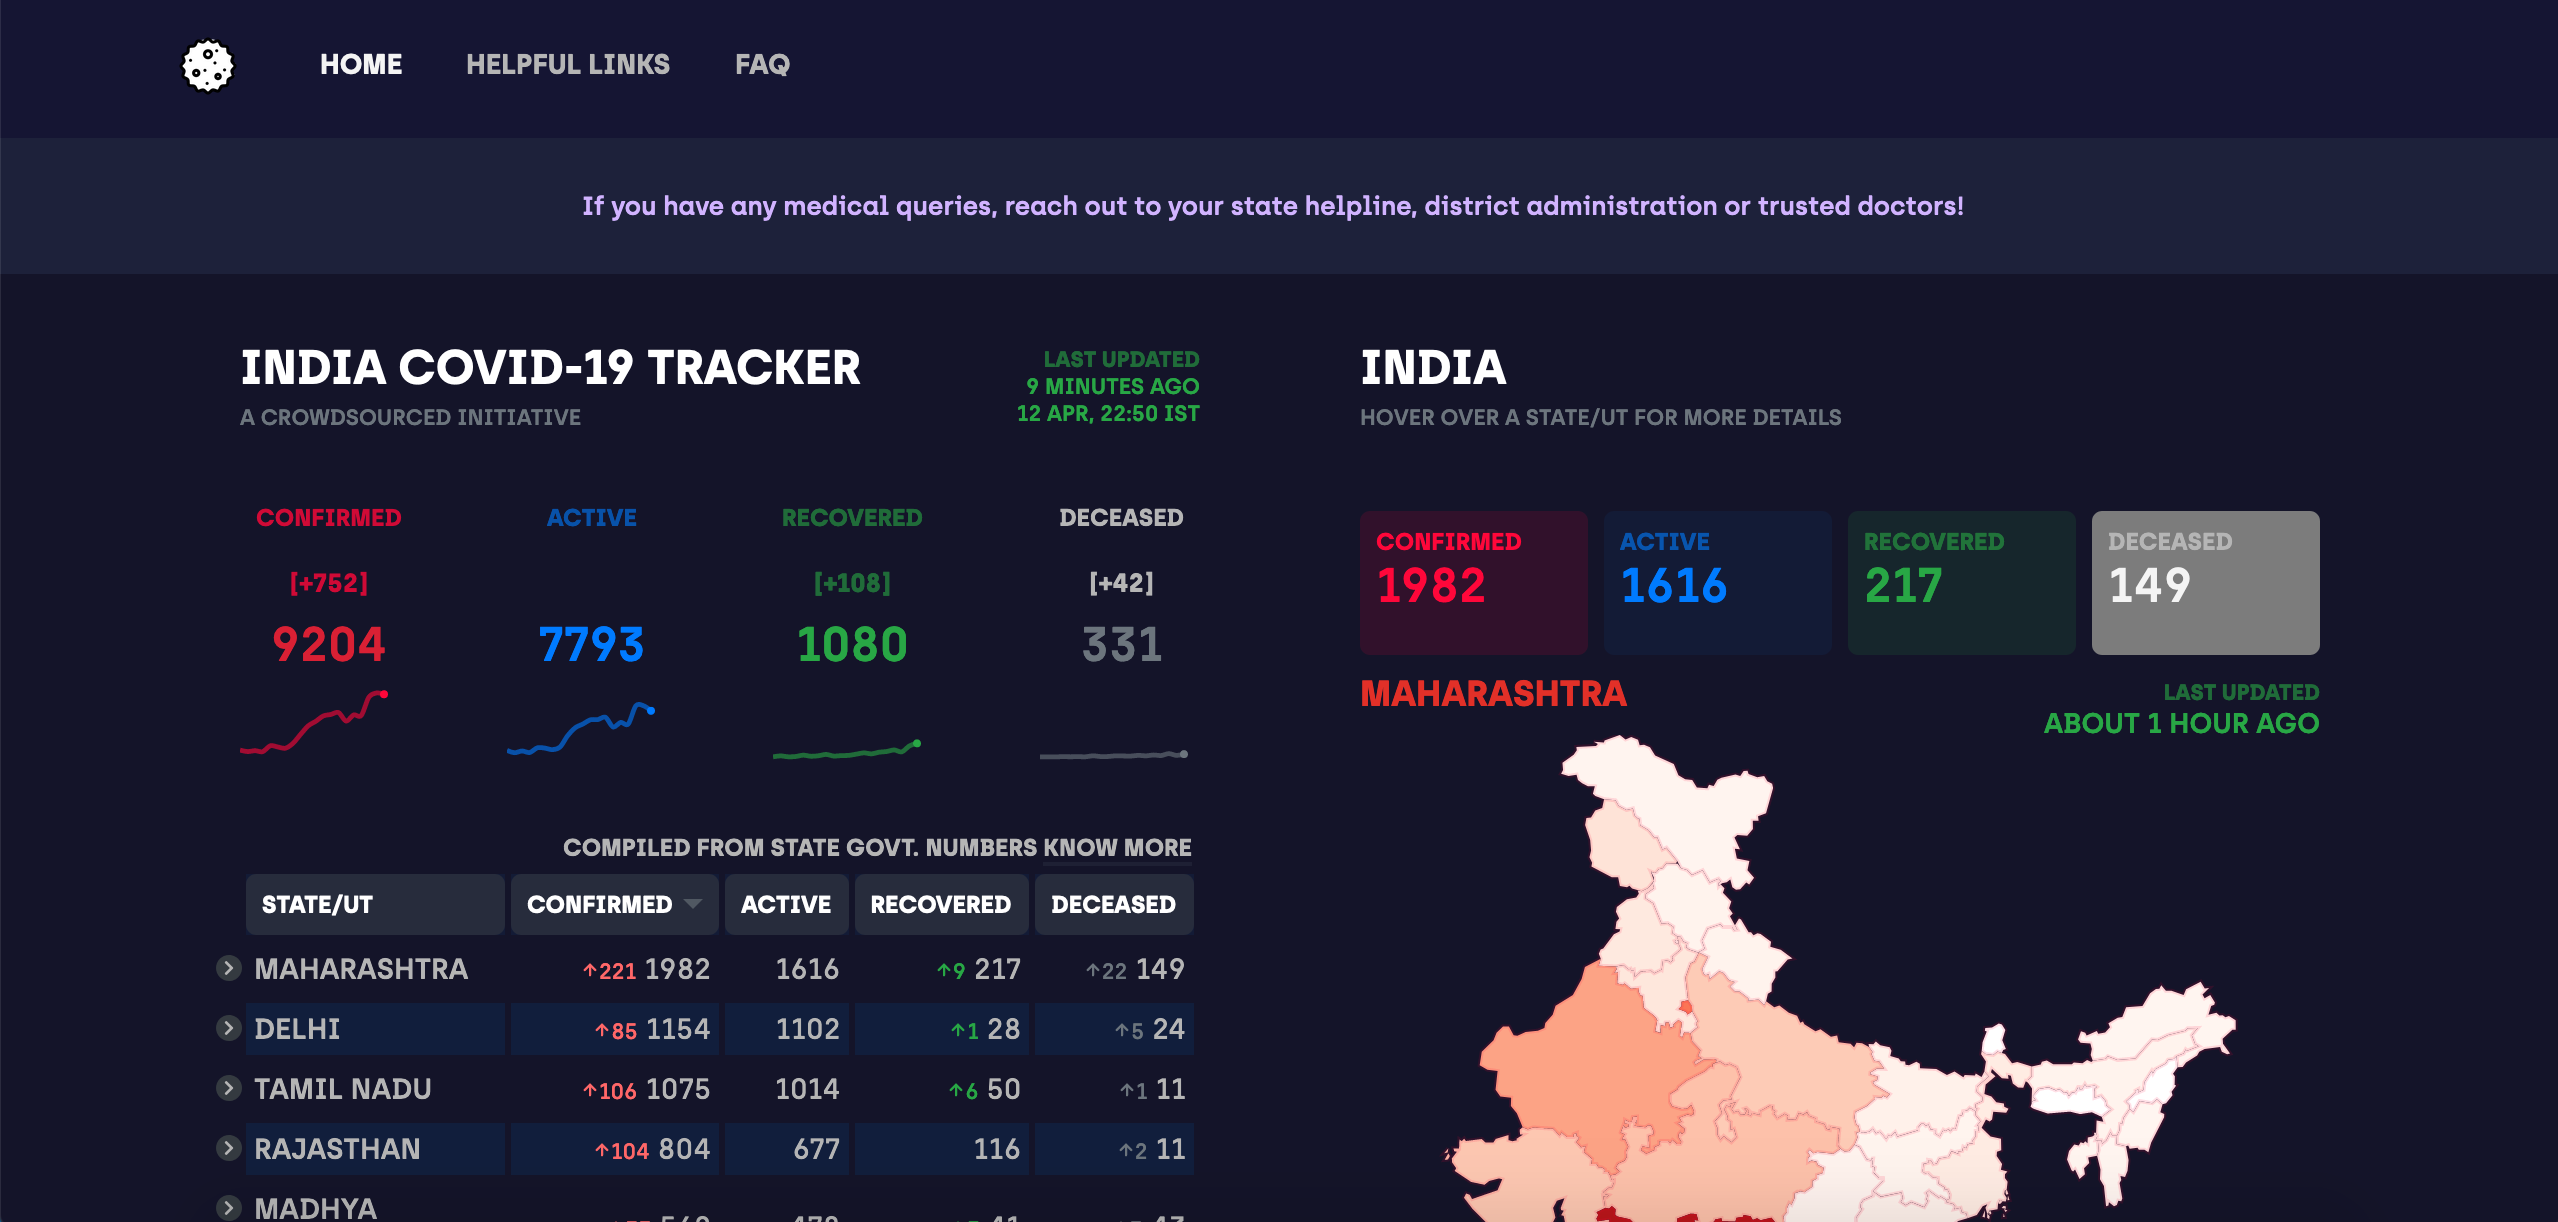Click the total recovered count 1080
This screenshot has width=2558, height=1222.
pos(852,644)
